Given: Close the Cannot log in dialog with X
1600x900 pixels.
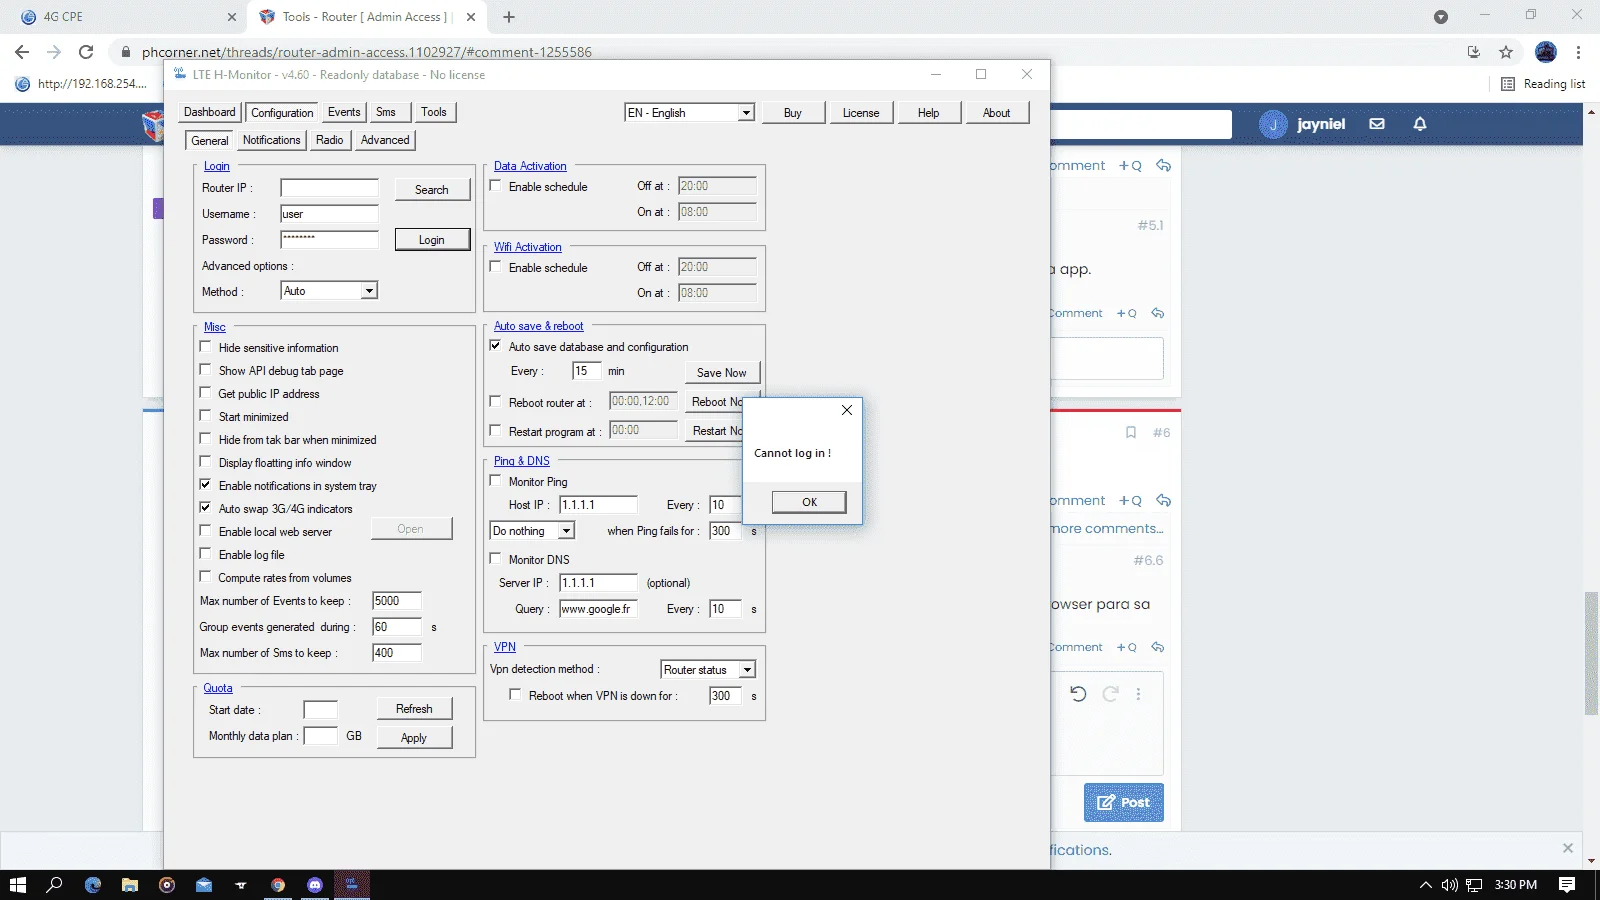Looking at the screenshot, I should click(847, 410).
